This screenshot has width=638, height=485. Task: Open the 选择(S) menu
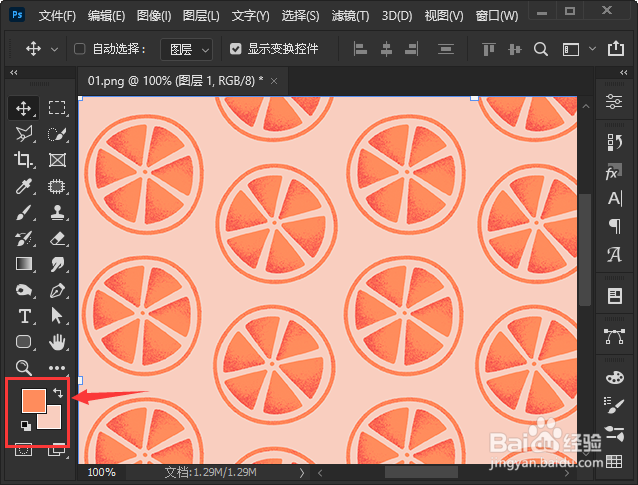coord(301,16)
